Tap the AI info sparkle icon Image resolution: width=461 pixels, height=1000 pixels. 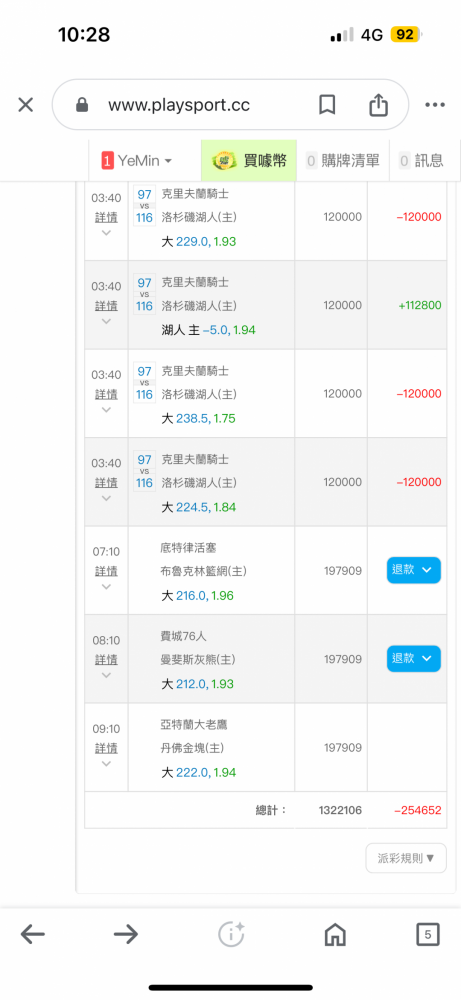pyautogui.click(x=231, y=934)
